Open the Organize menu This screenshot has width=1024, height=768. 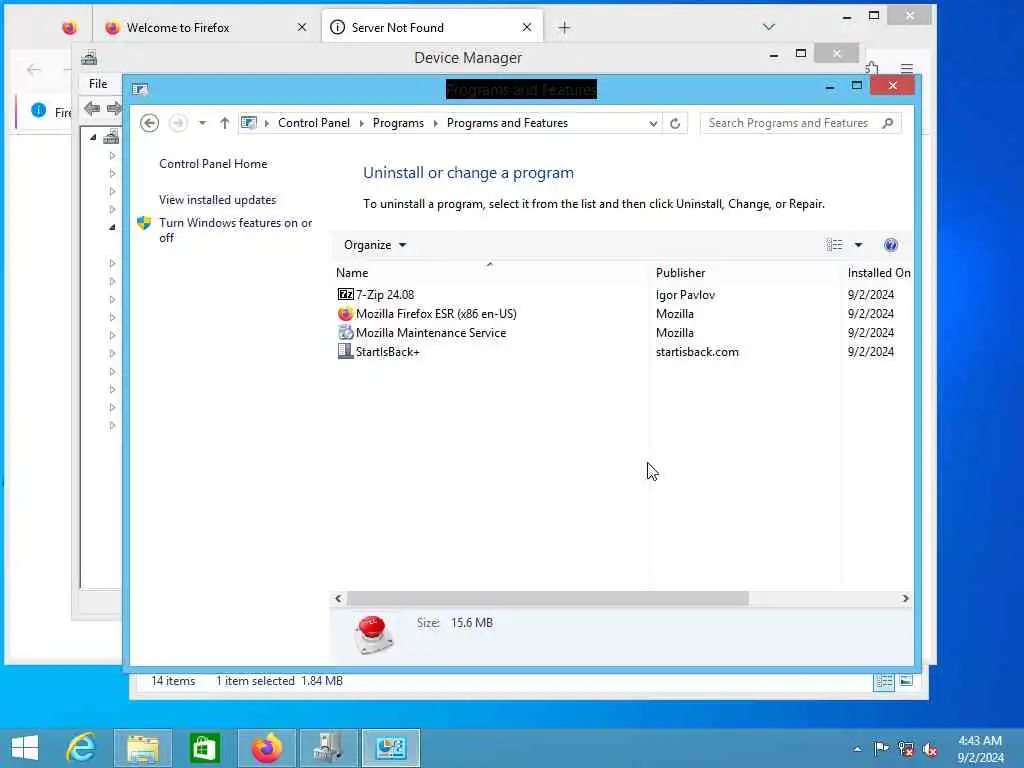[374, 245]
